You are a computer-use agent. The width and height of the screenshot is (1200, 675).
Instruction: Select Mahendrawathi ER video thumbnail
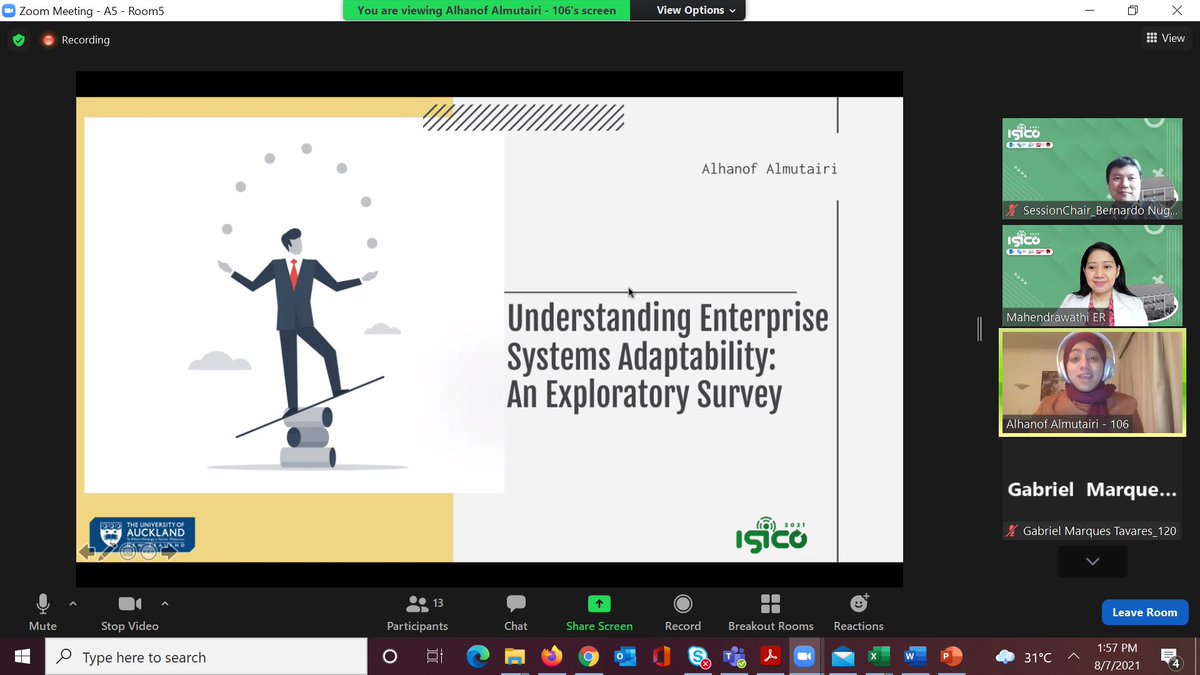(1092, 275)
